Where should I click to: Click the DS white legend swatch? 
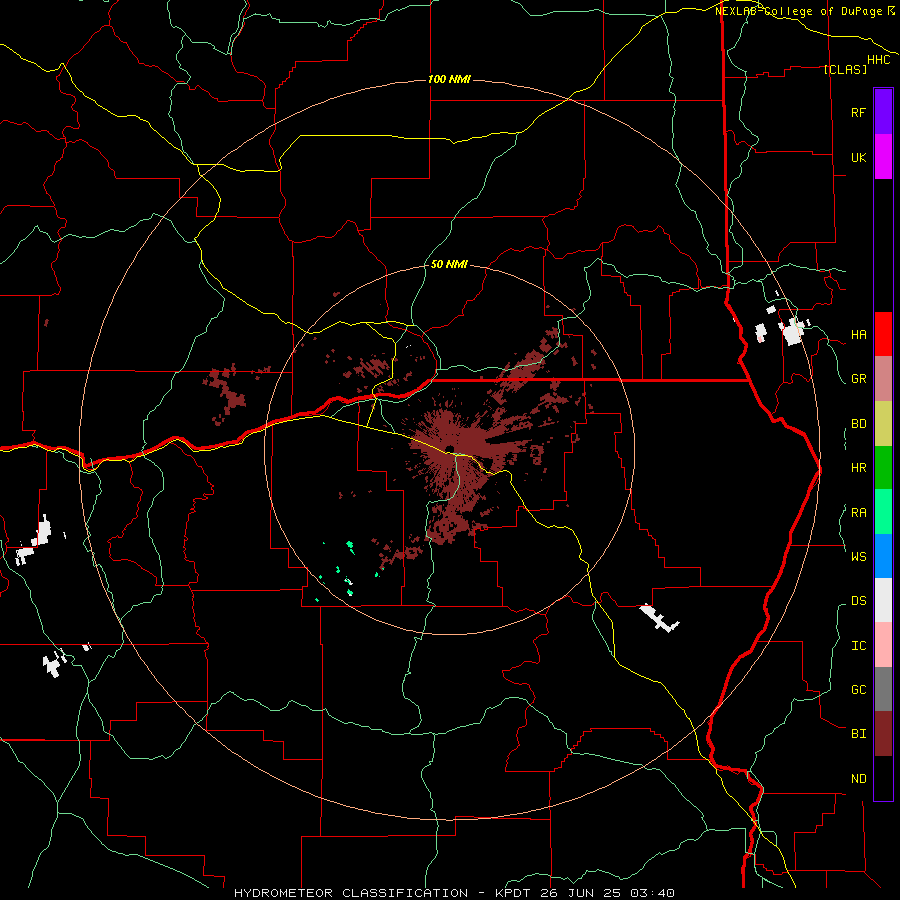883,600
